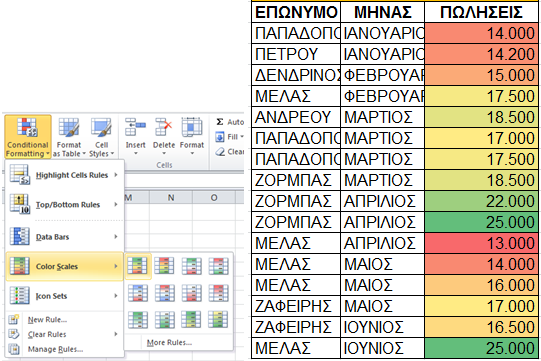Apply Green-White color scale

[138, 320]
